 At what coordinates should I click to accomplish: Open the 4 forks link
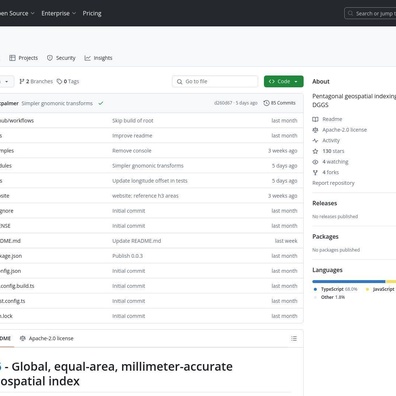(331, 172)
